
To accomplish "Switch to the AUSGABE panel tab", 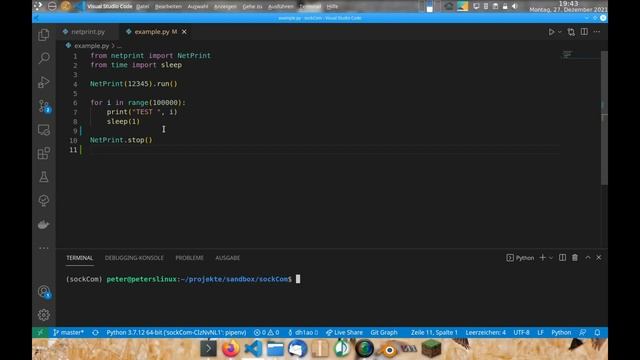I will (228, 258).
